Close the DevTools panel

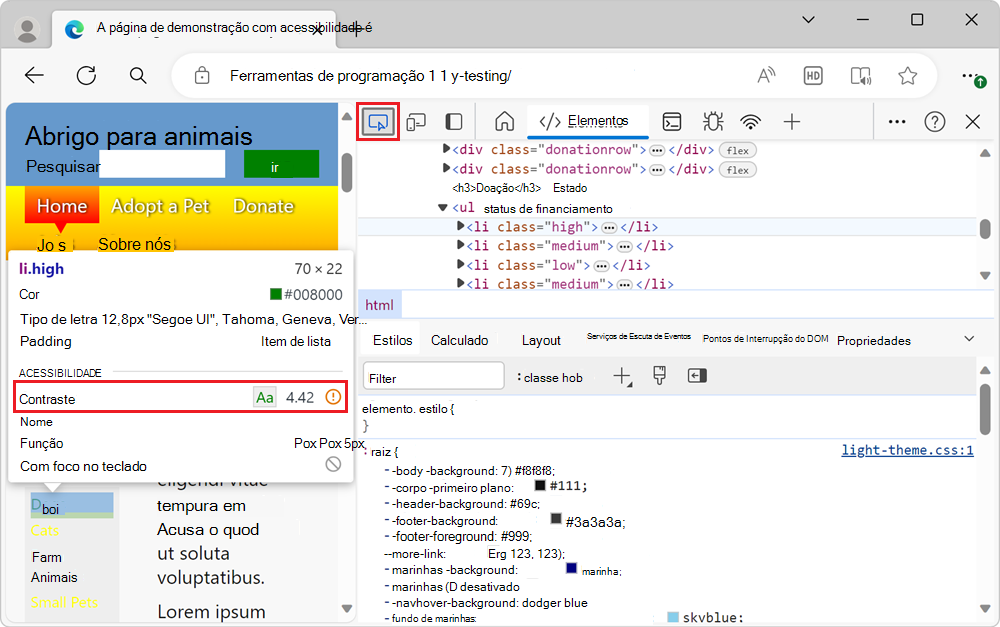[973, 121]
